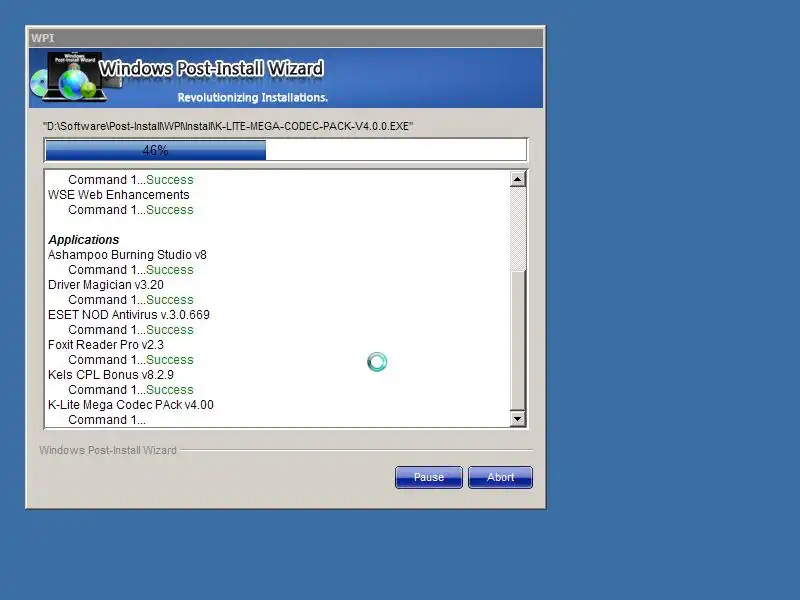The height and width of the screenshot is (600, 800).
Task: Click the 'WSE Web Enhancements' log entry
Action: pos(118,194)
